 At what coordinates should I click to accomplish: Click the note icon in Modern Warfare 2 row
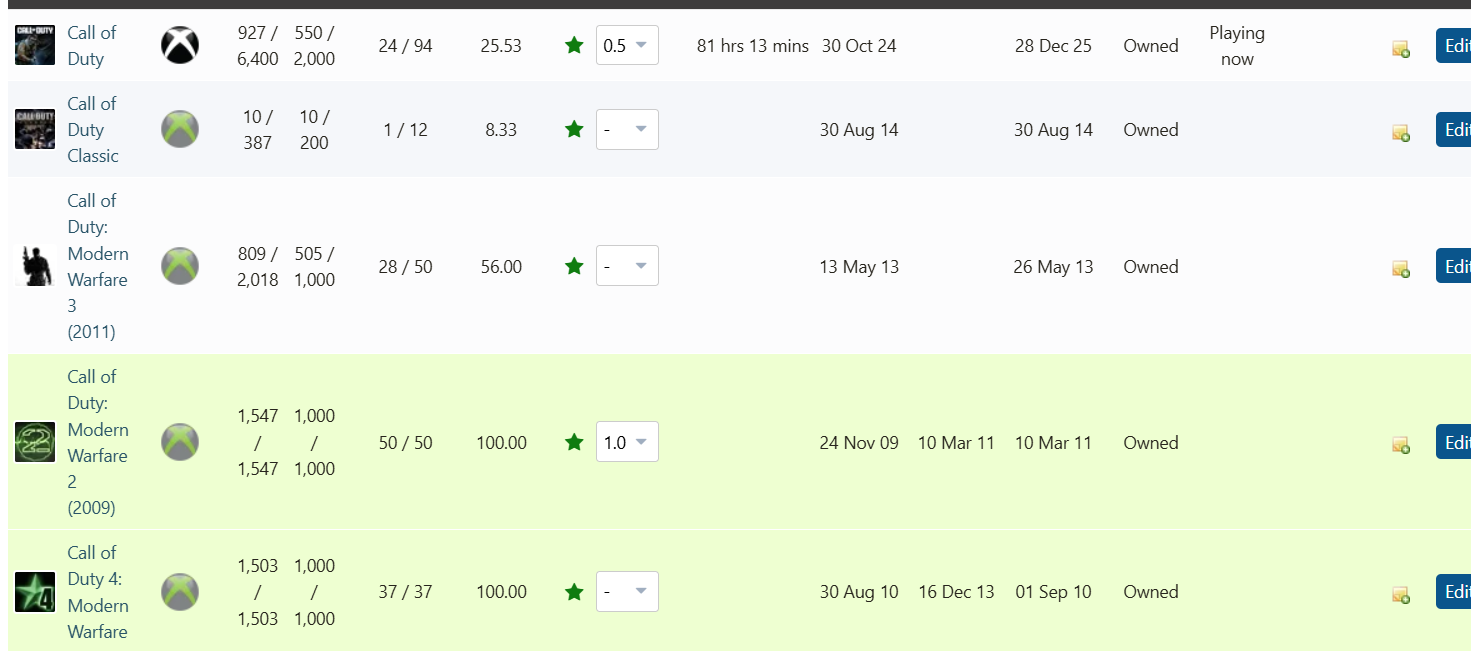[x=1401, y=444]
